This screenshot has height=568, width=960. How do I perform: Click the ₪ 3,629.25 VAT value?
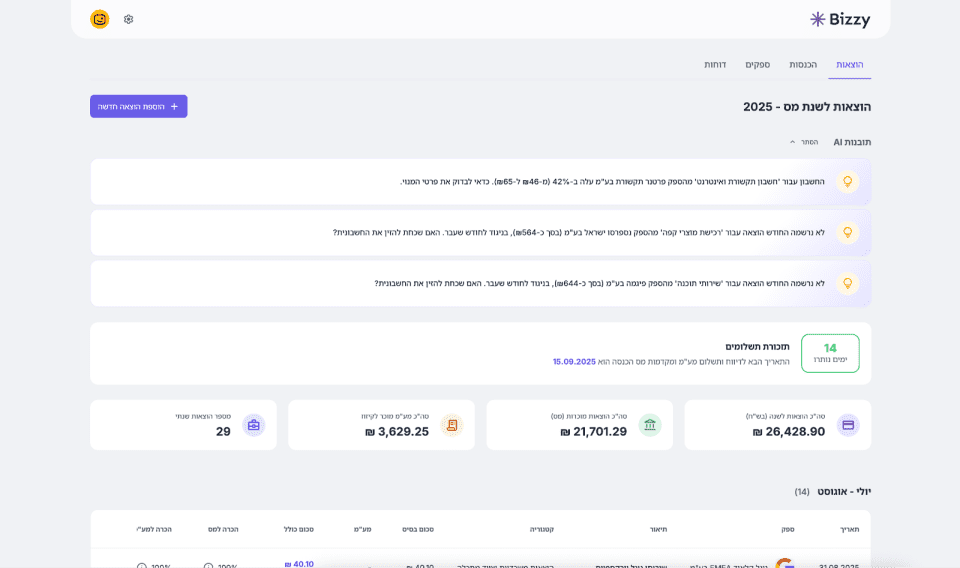(x=397, y=432)
